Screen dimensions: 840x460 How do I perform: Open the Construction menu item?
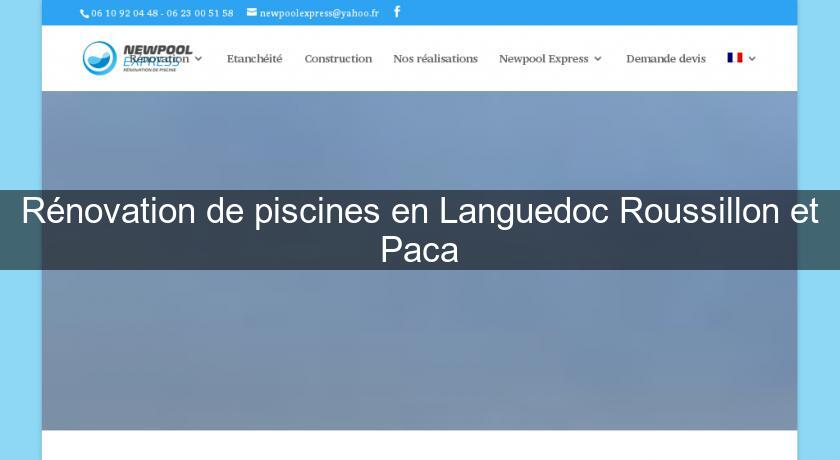(338, 58)
